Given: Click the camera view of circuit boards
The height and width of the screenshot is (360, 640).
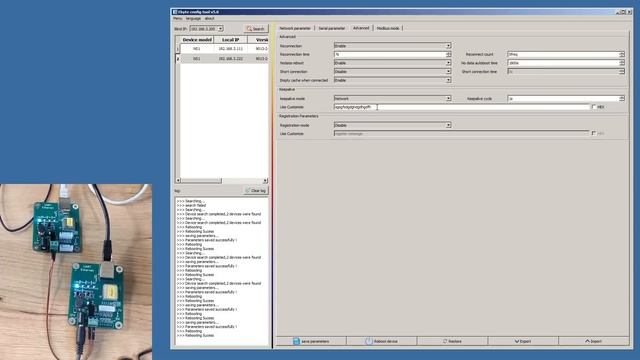Looking at the screenshot, I should (x=76, y=272).
